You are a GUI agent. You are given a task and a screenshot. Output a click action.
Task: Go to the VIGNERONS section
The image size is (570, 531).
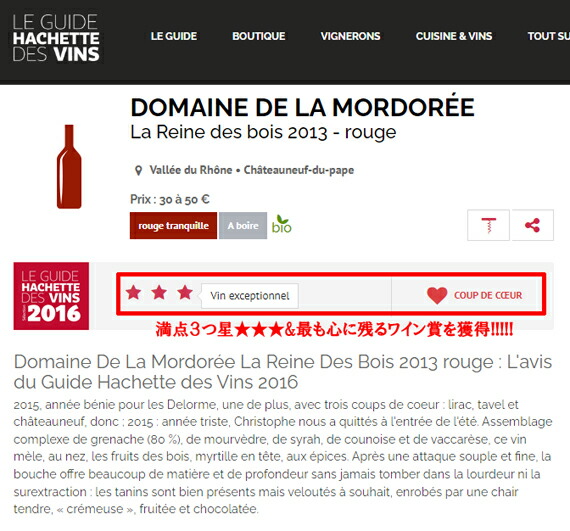(350, 36)
